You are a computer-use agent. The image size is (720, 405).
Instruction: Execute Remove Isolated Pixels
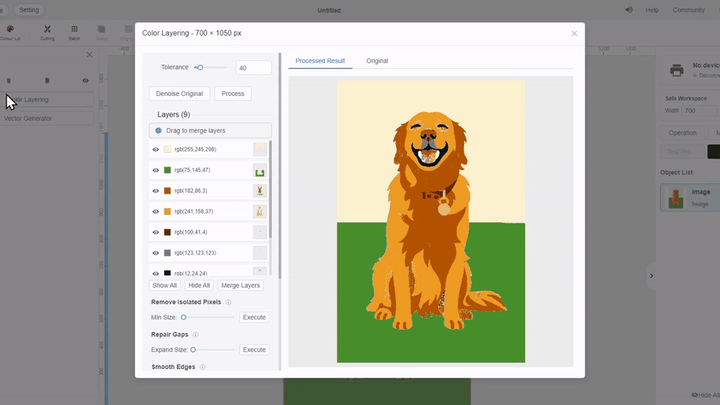click(254, 317)
